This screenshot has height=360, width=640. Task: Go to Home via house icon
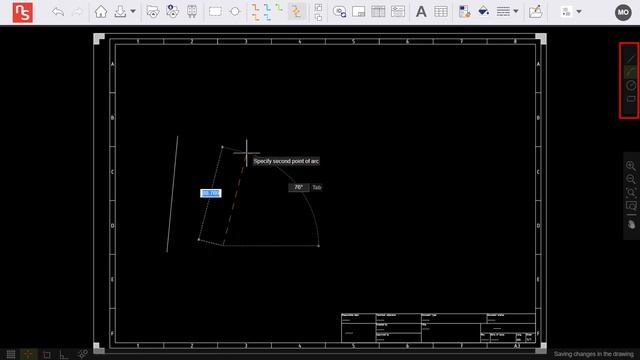(x=100, y=11)
